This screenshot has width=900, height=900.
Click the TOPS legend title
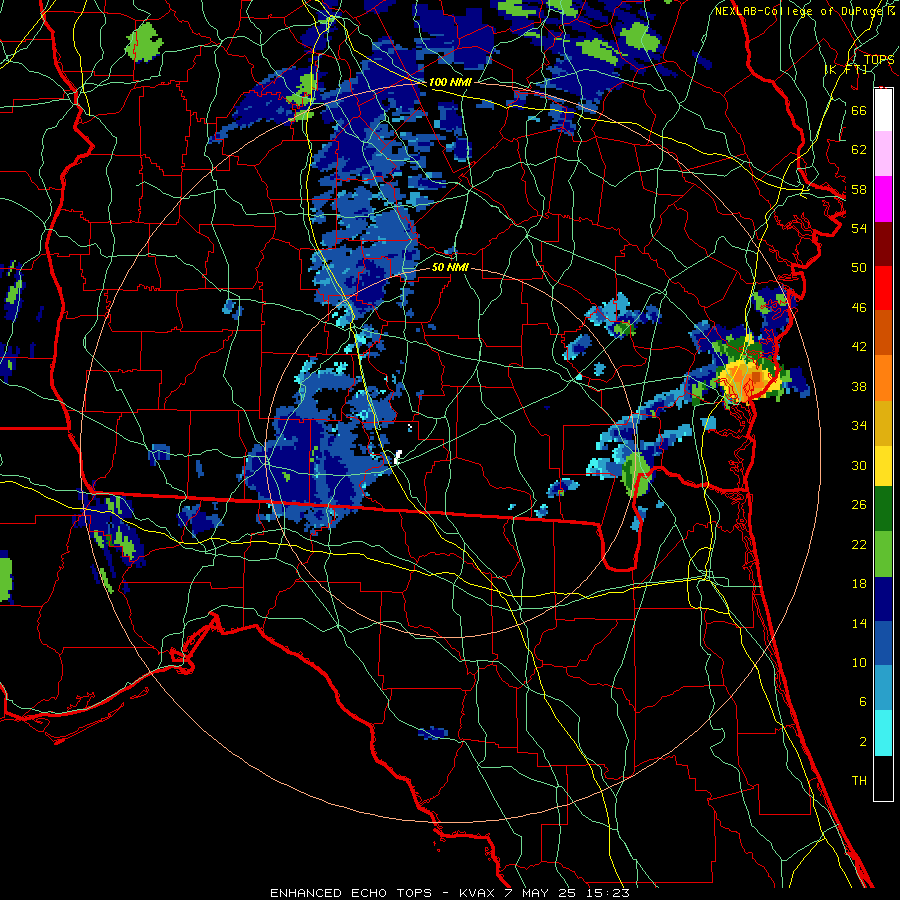(x=879, y=60)
